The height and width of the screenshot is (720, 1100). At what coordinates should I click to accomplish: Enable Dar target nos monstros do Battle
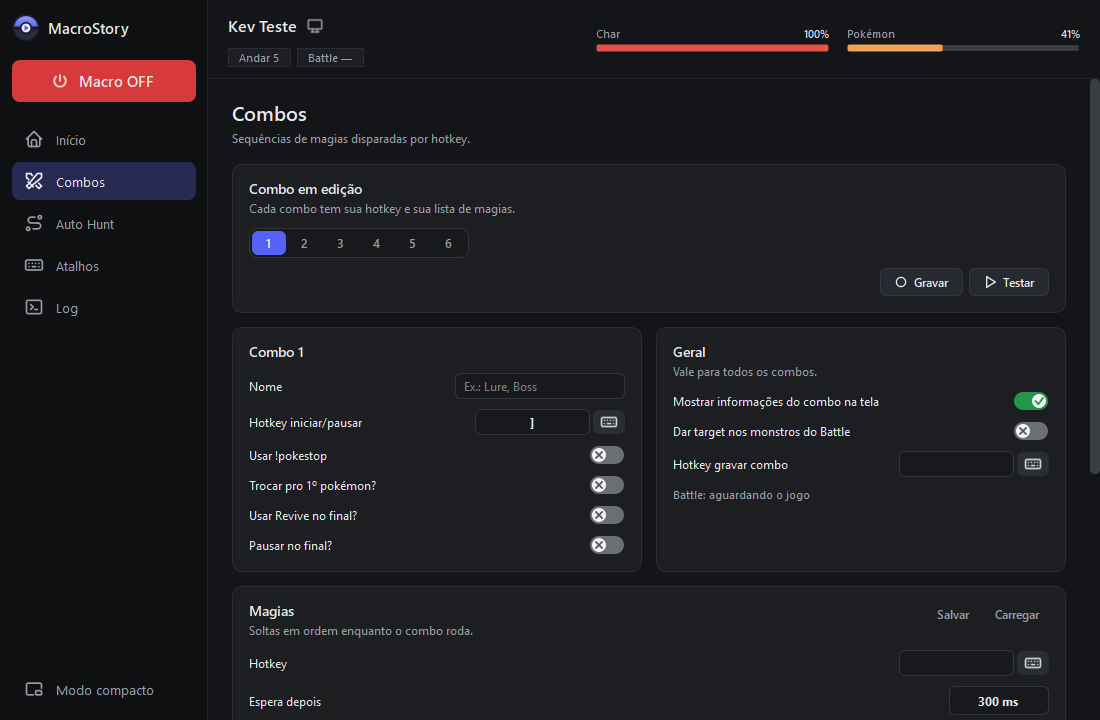click(x=1031, y=431)
